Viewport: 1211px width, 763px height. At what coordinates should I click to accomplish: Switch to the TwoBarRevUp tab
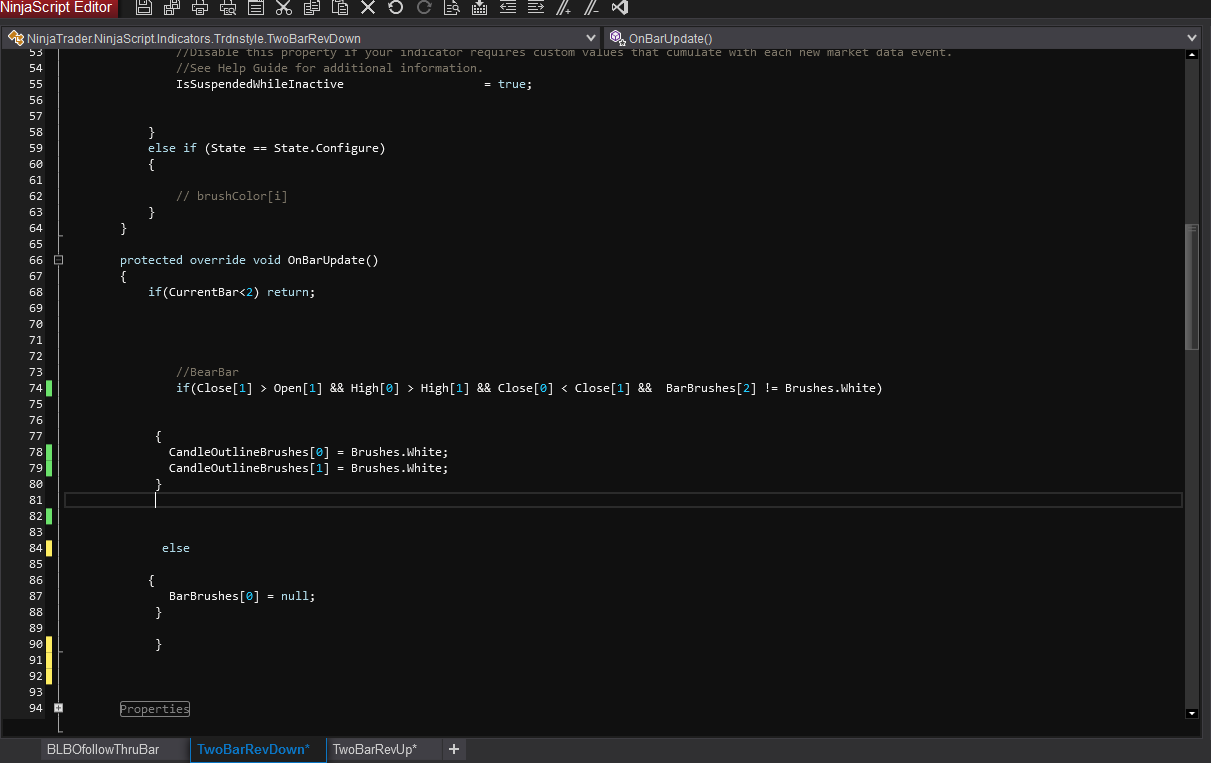(x=374, y=749)
